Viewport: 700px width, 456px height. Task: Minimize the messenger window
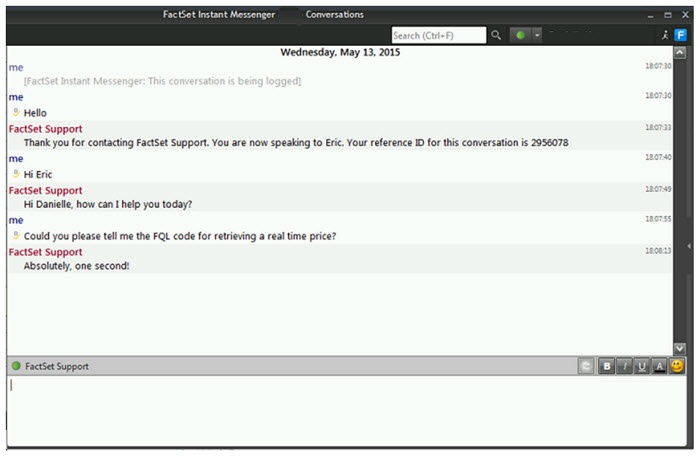[x=650, y=16]
